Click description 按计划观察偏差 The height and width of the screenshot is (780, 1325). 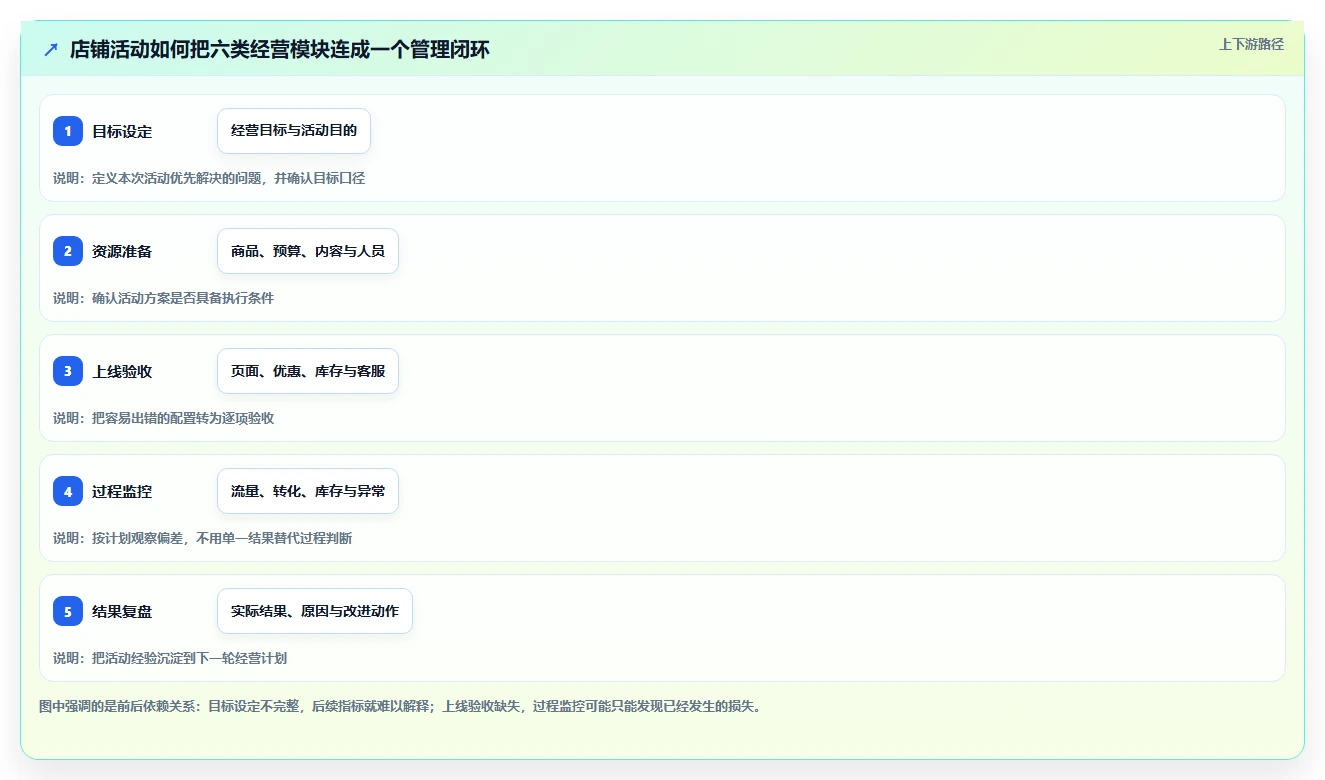(x=137, y=538)
